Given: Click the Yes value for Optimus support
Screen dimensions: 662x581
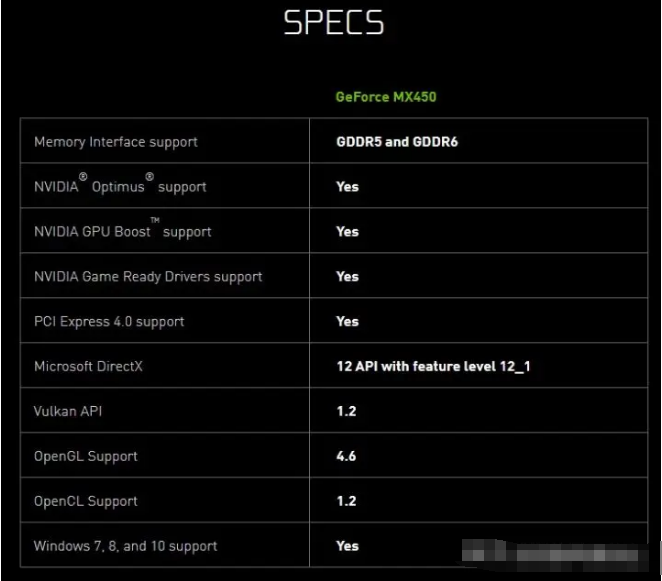Looking at the screenshot, I should 347,187.
